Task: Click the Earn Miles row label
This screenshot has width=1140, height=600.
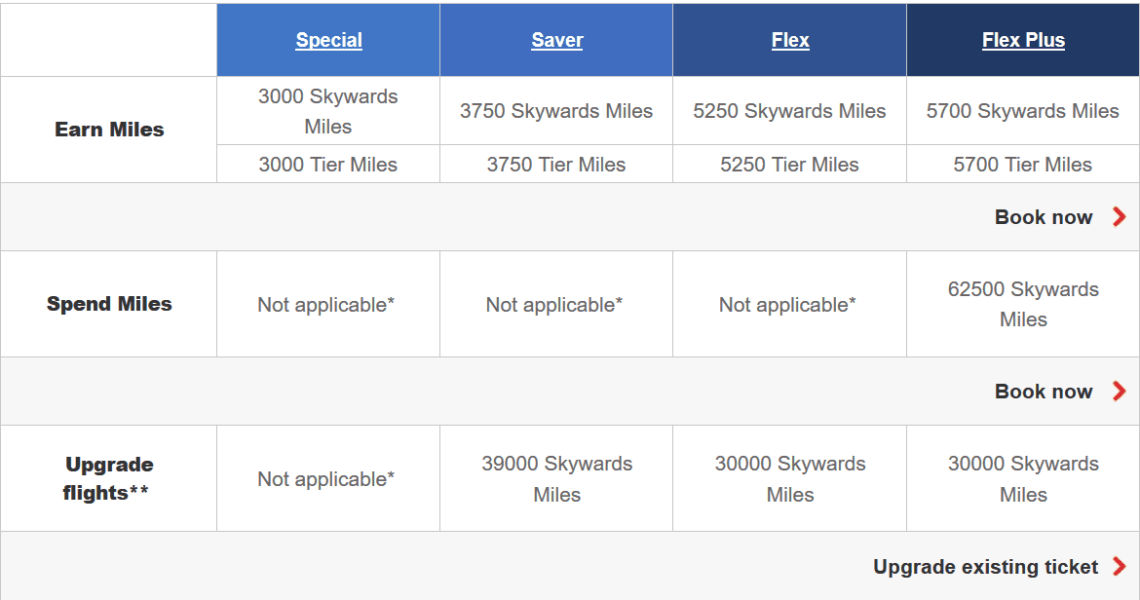Action: pos(108,129)
